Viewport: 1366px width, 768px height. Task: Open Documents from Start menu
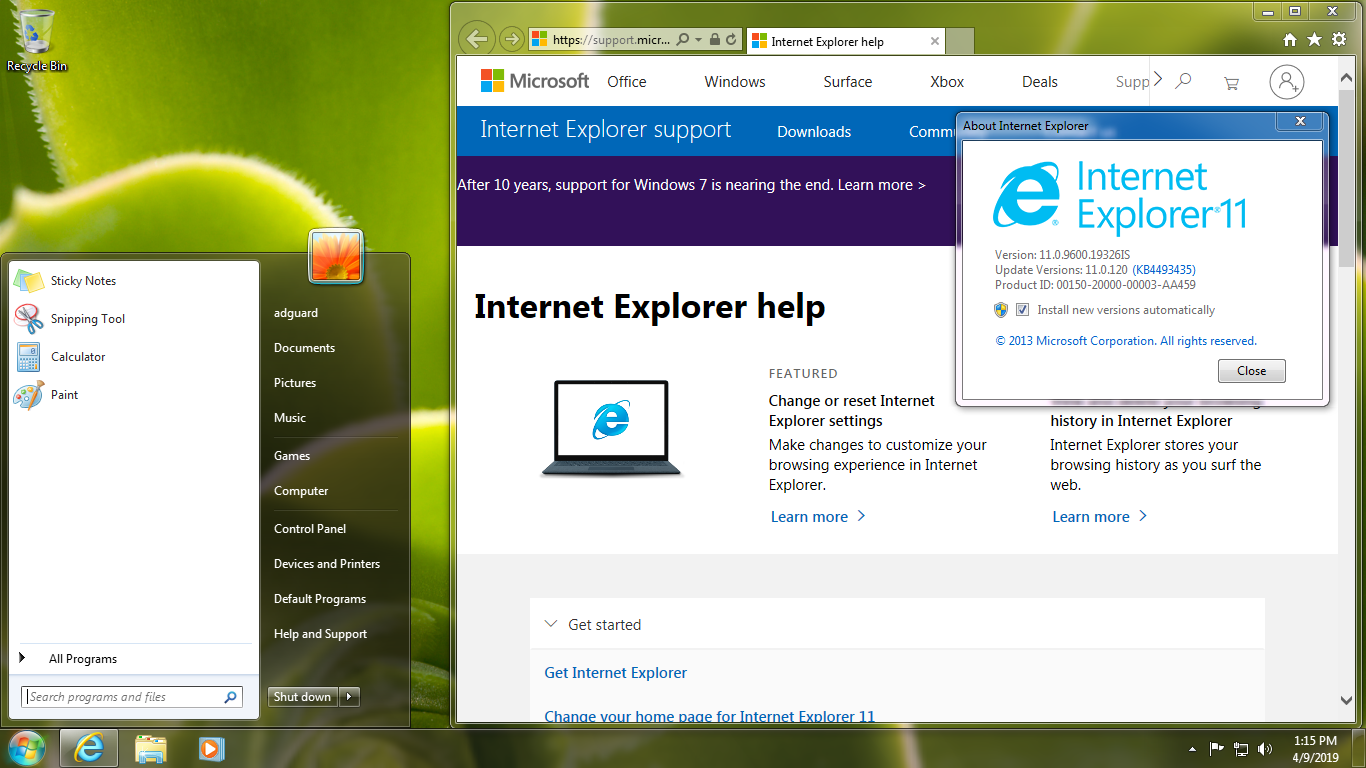[x=305, y=348]
